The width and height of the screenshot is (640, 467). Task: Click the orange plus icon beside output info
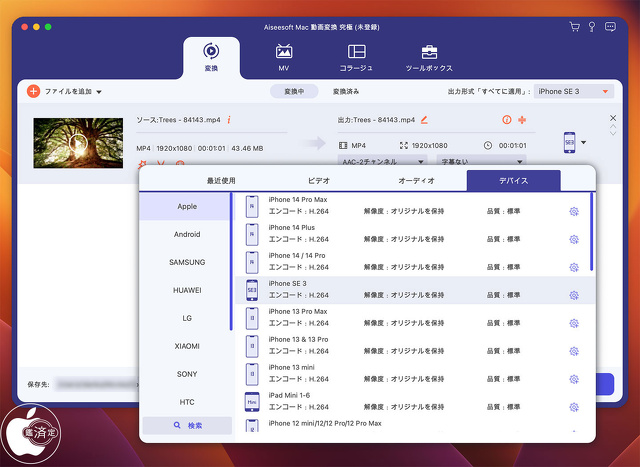click(522, 120)
